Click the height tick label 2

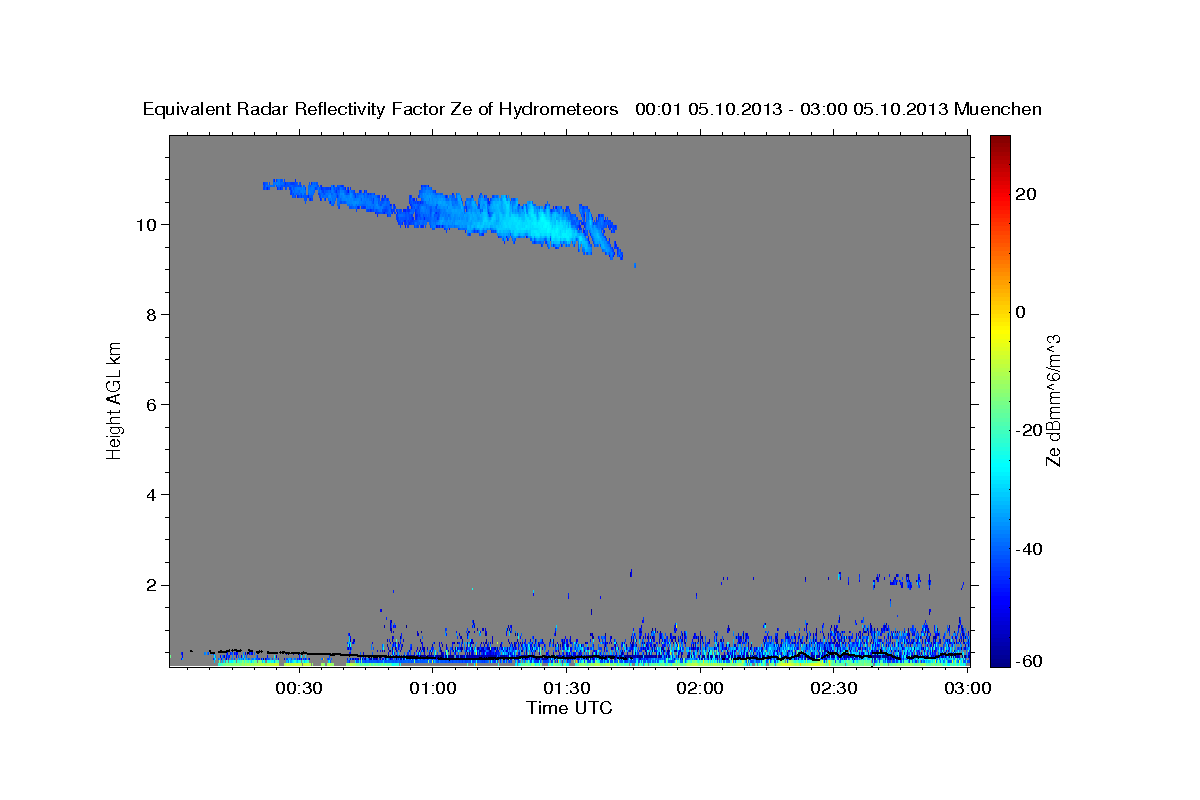click(x=153, y=584)
